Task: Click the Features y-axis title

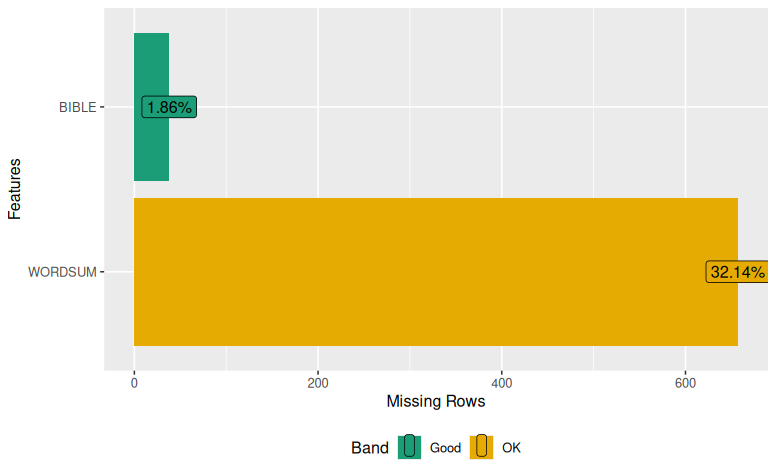Action: click(14, 189)
